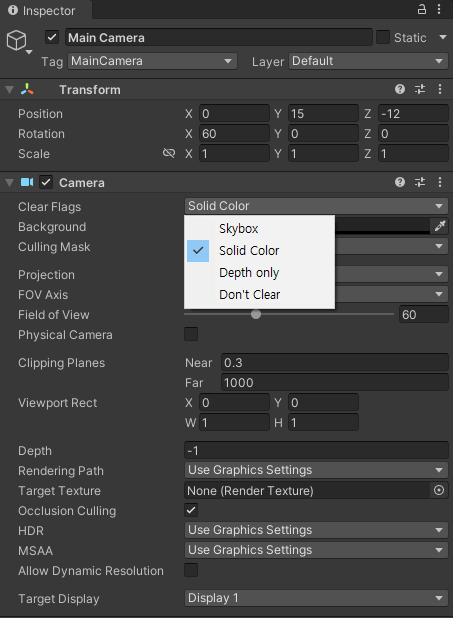Enable Allow Dynamic Resolution checkbox
The height and width of the screenshot is (618, 453).
[191, 570]
